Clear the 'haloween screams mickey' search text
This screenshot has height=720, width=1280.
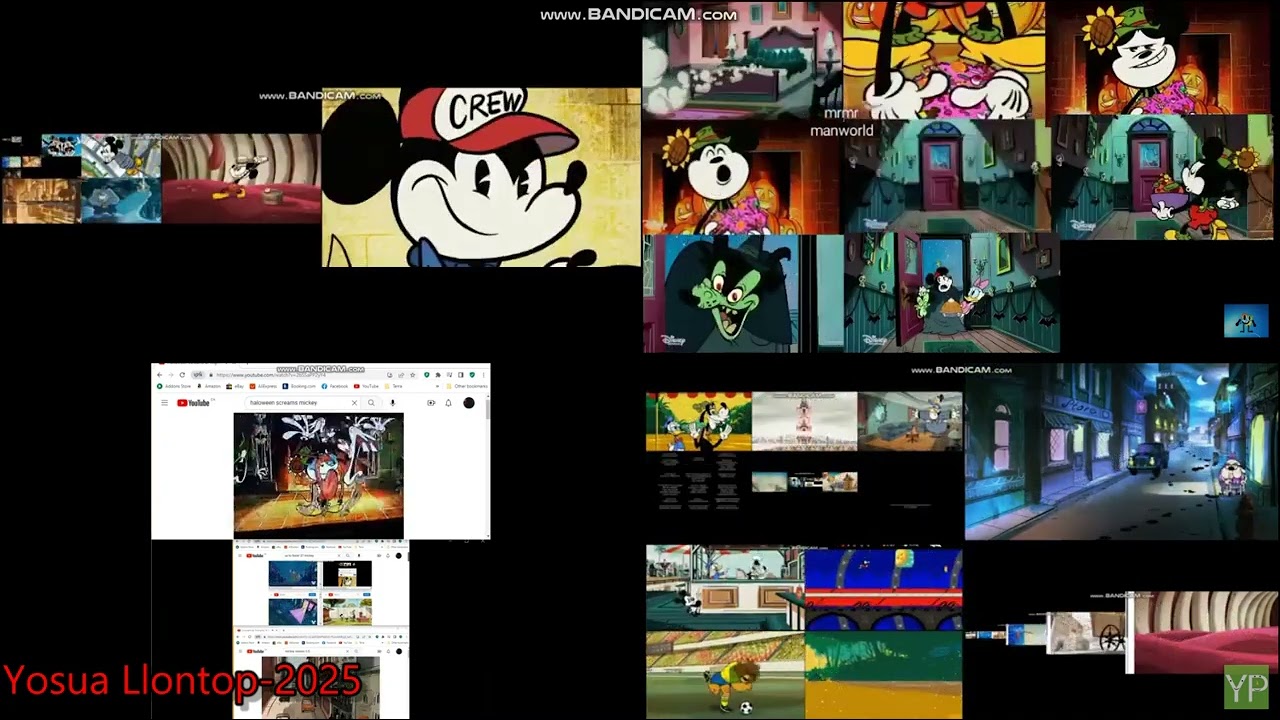[x=354, y=403]
